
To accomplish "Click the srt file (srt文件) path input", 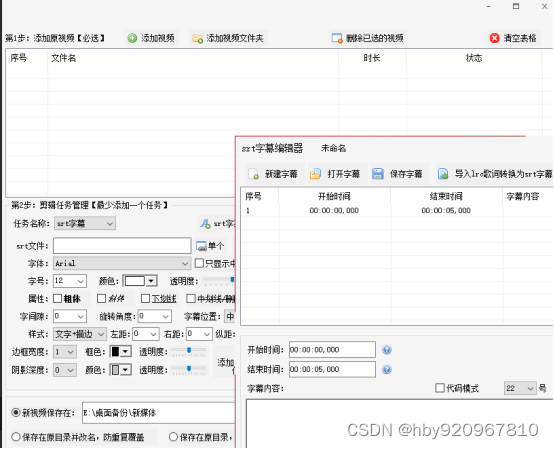I will point(122,246).
